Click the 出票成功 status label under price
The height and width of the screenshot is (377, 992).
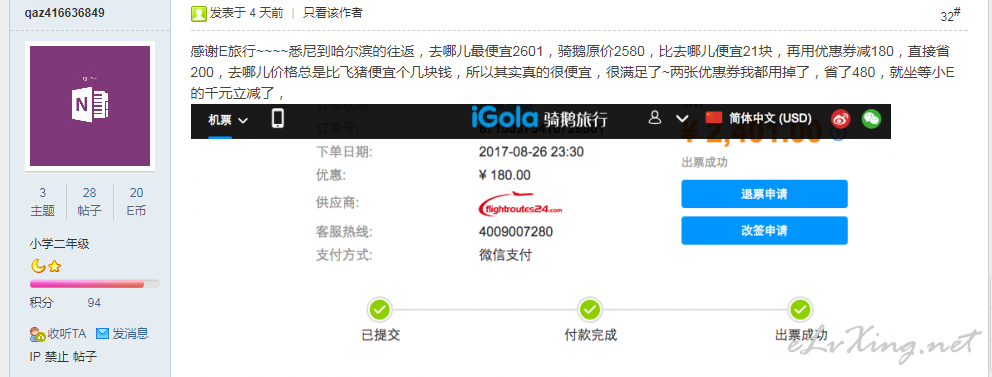click(x=704, y=163)
